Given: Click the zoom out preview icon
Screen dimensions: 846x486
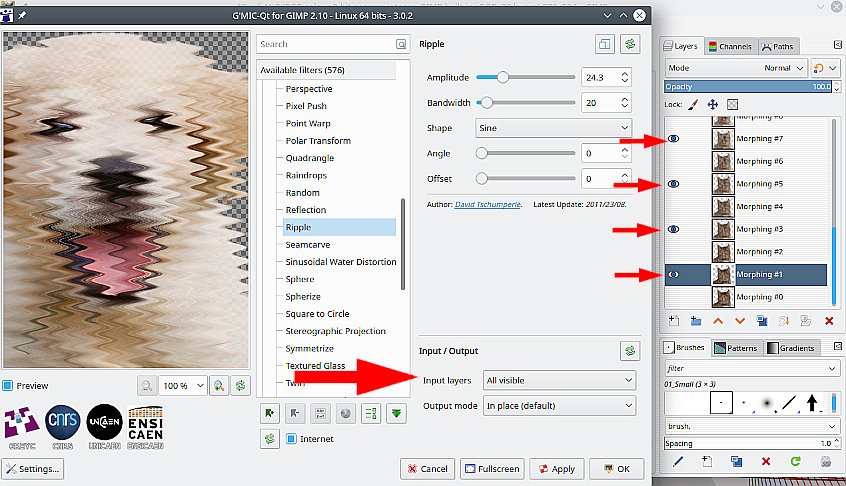Looking at the screenshot, I should 146,386.
